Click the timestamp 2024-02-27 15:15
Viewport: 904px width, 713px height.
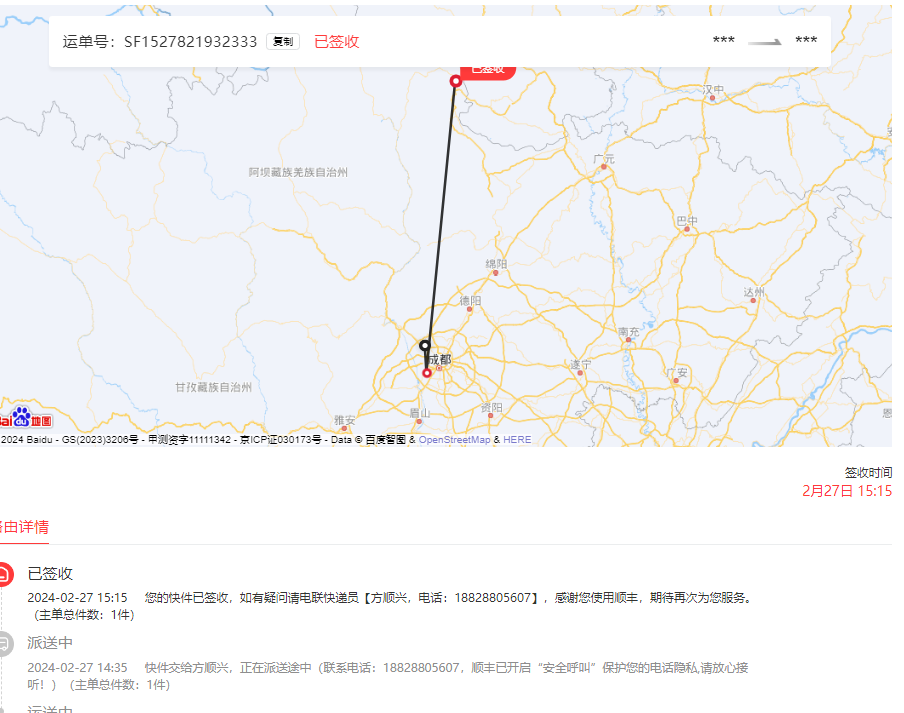point(77,598)
